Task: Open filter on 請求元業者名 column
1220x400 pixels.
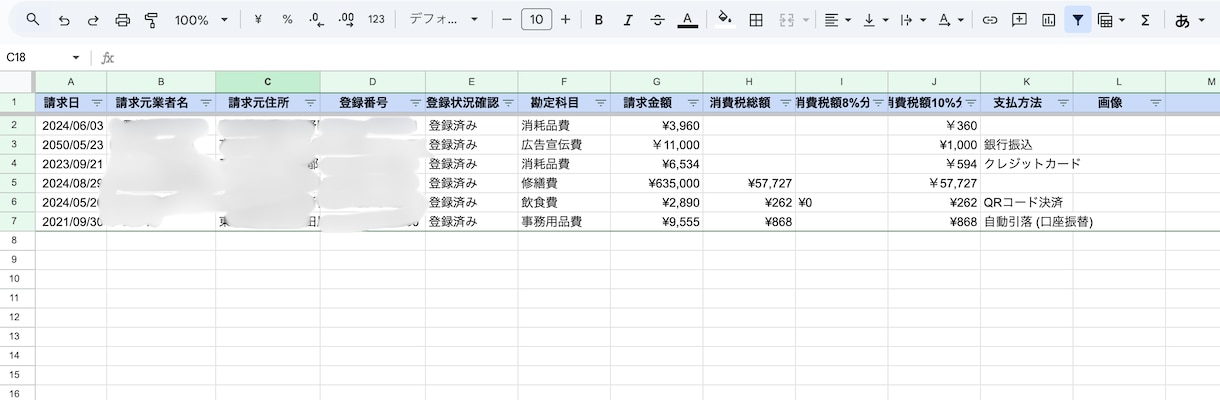Action: (x=206, y=103)
